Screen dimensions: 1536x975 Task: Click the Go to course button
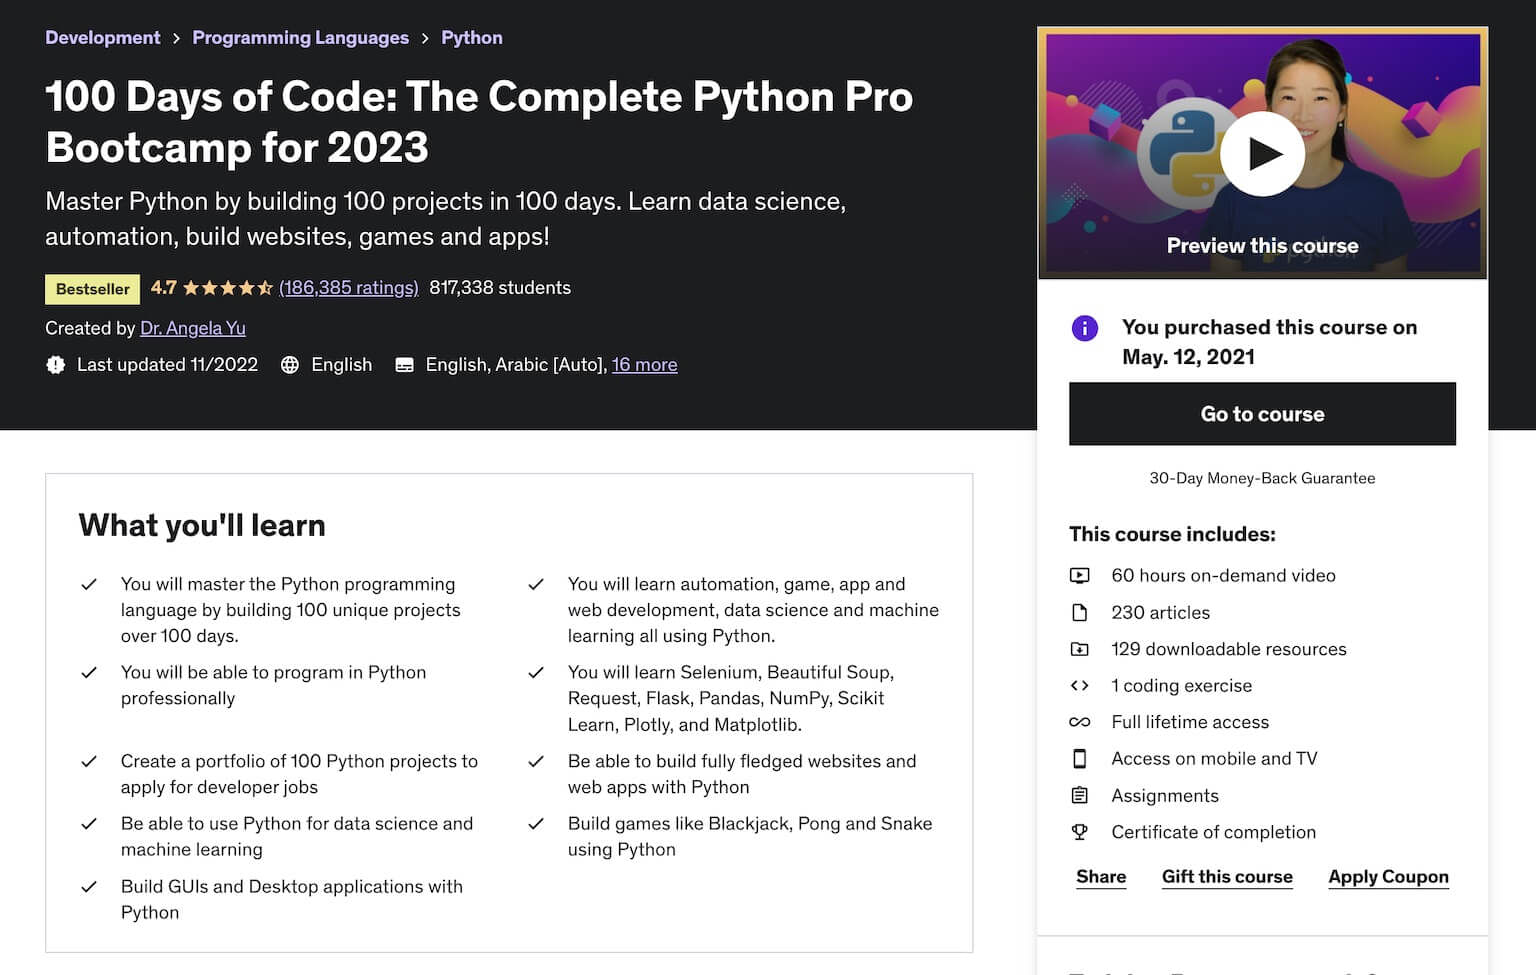(1262, 413)
